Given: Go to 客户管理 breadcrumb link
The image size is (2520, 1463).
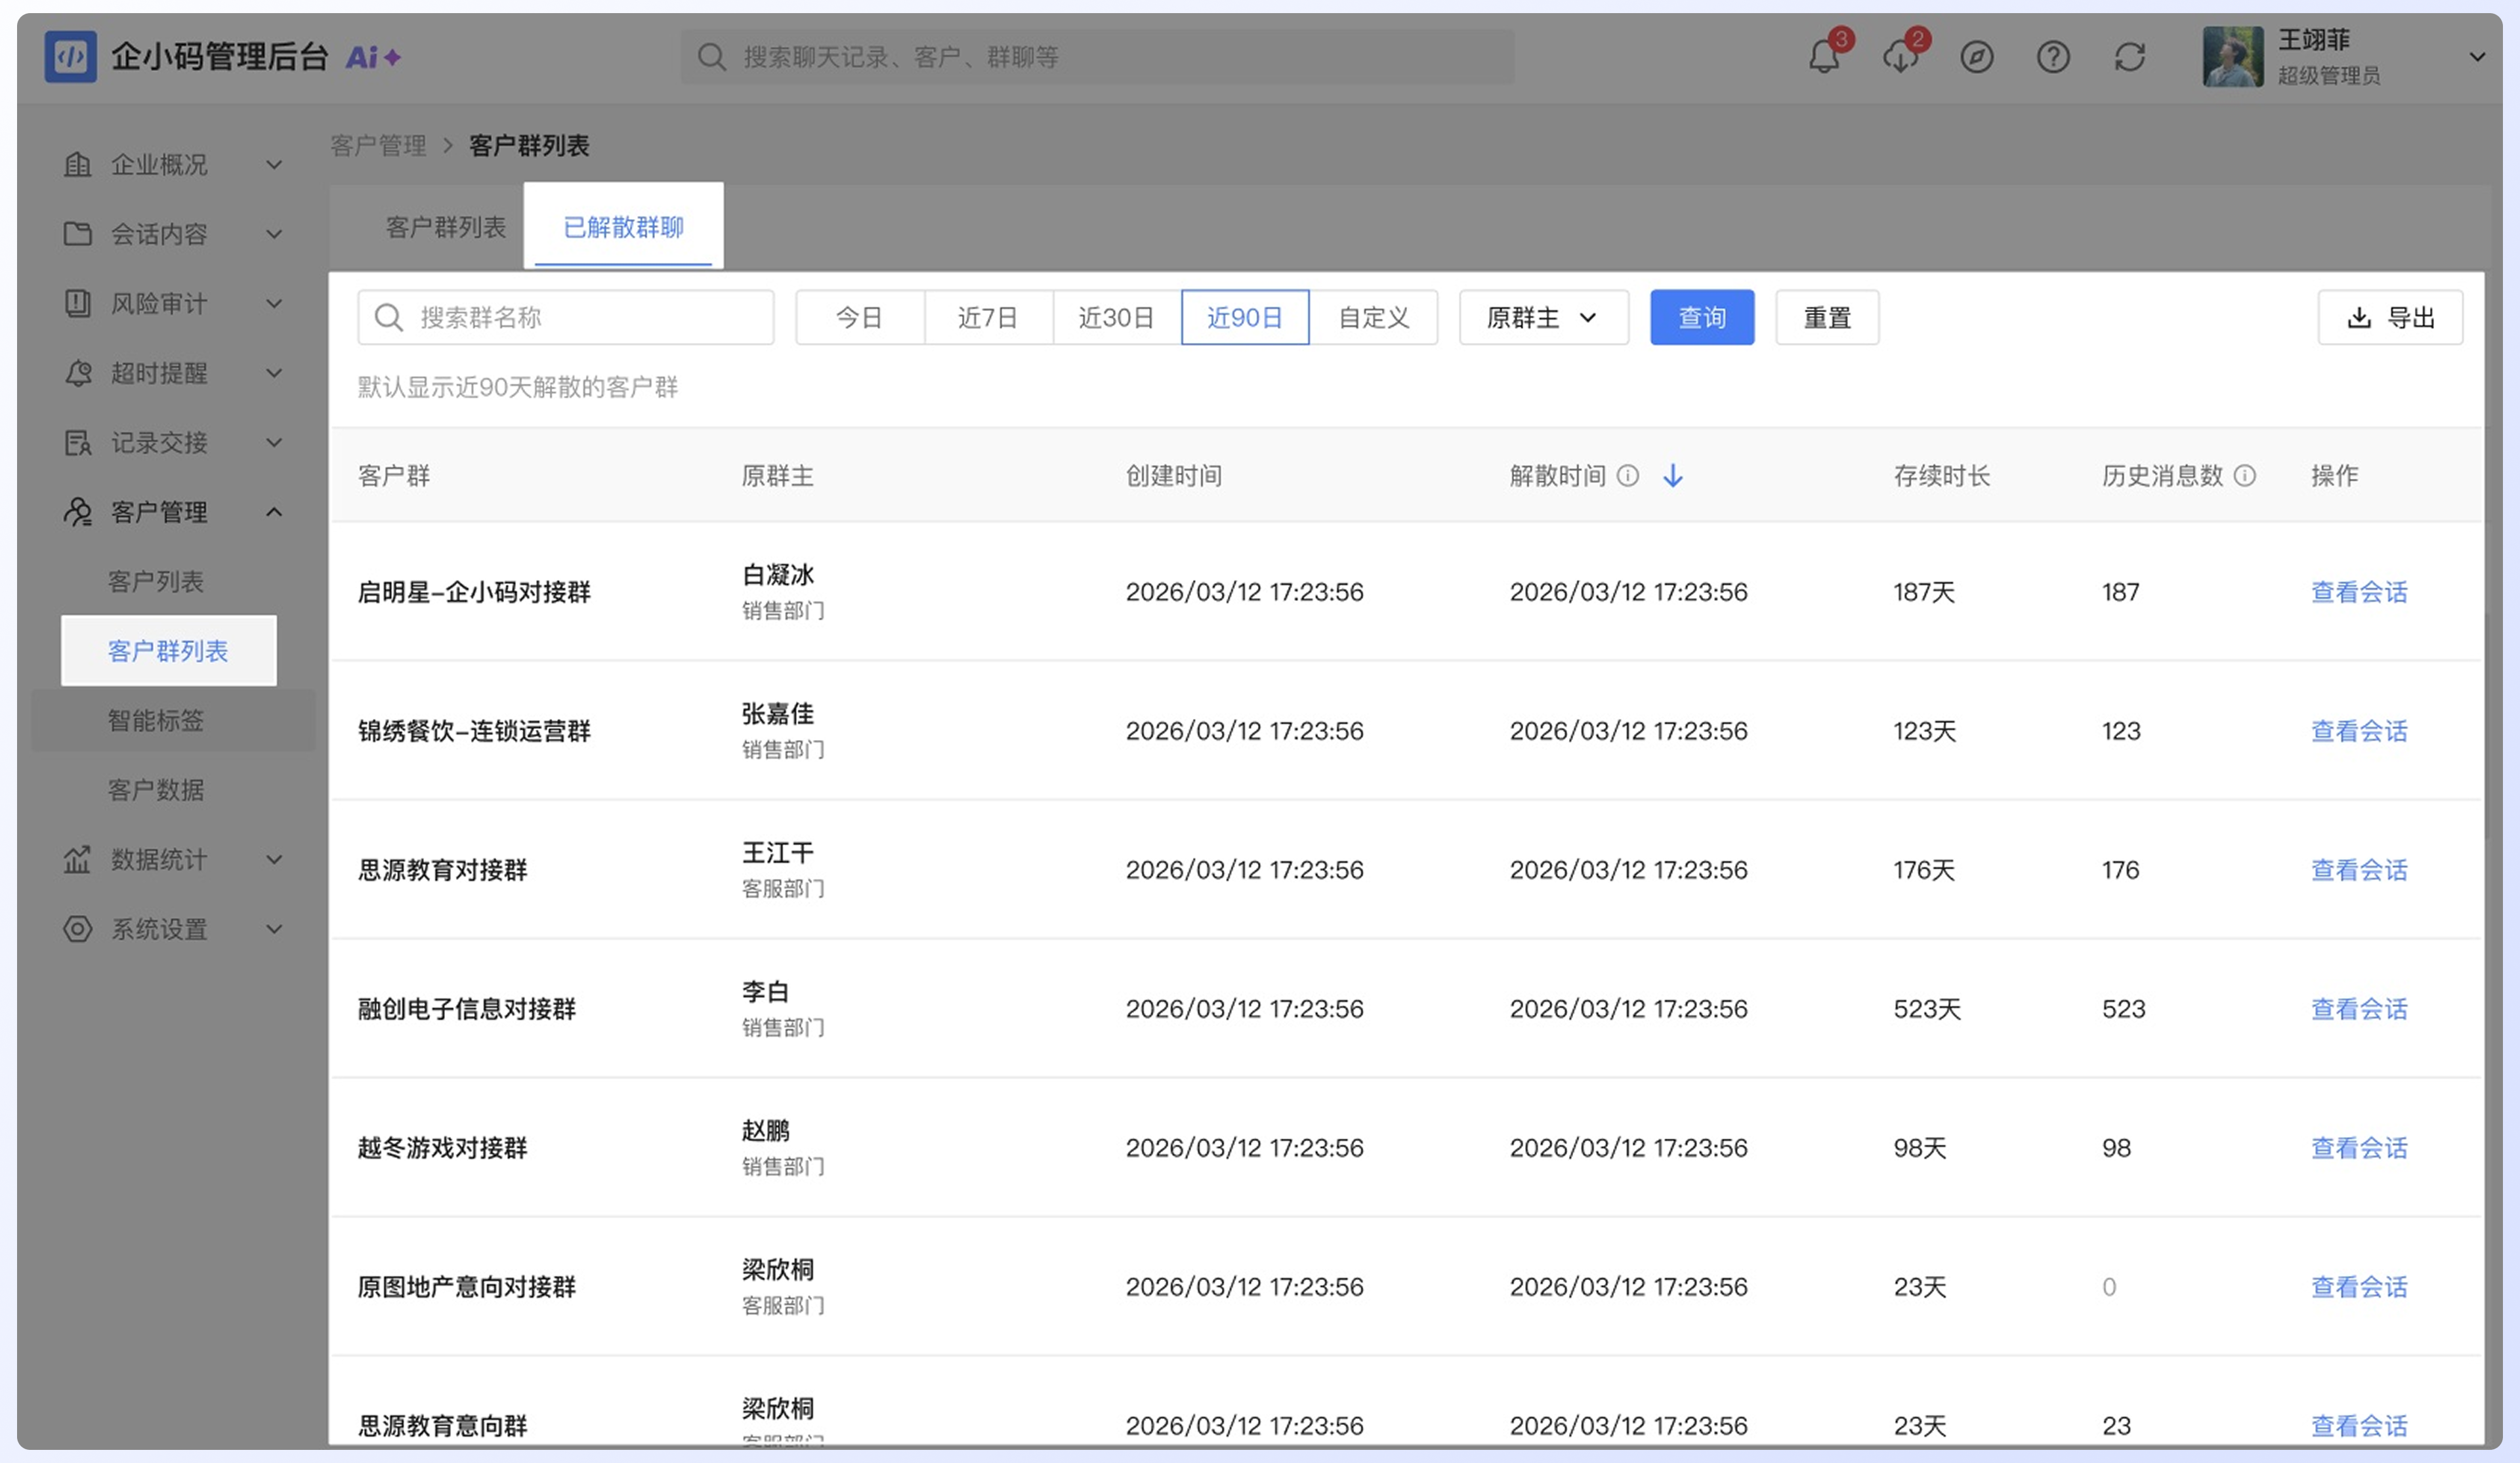Looking at the screenshot, I should pos(378,145).
